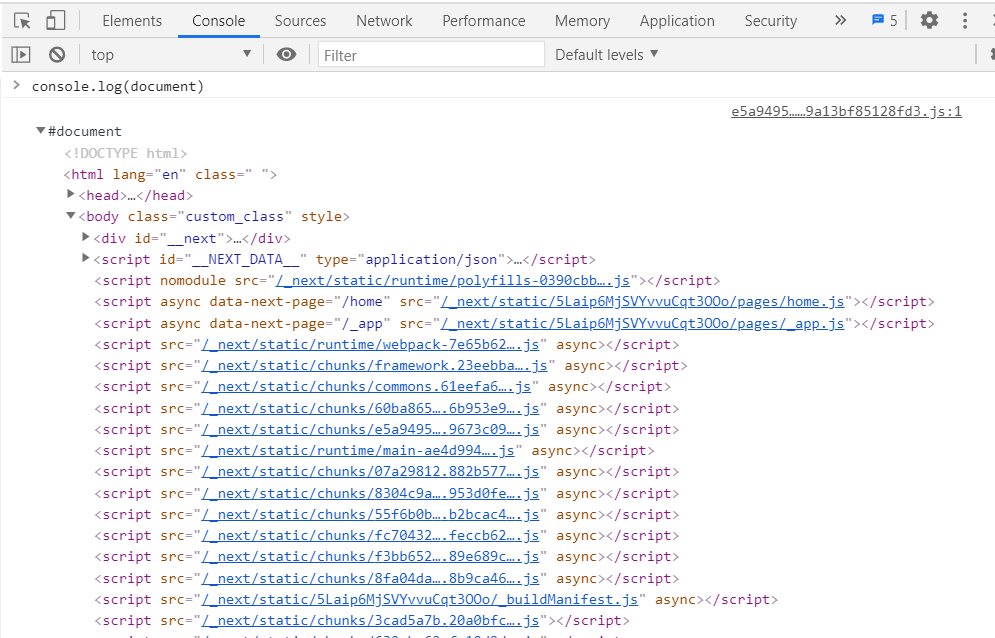This screenshot has width=995, height=638.
Task: Click the console.log(document) command text
Action: pos(118,86)
